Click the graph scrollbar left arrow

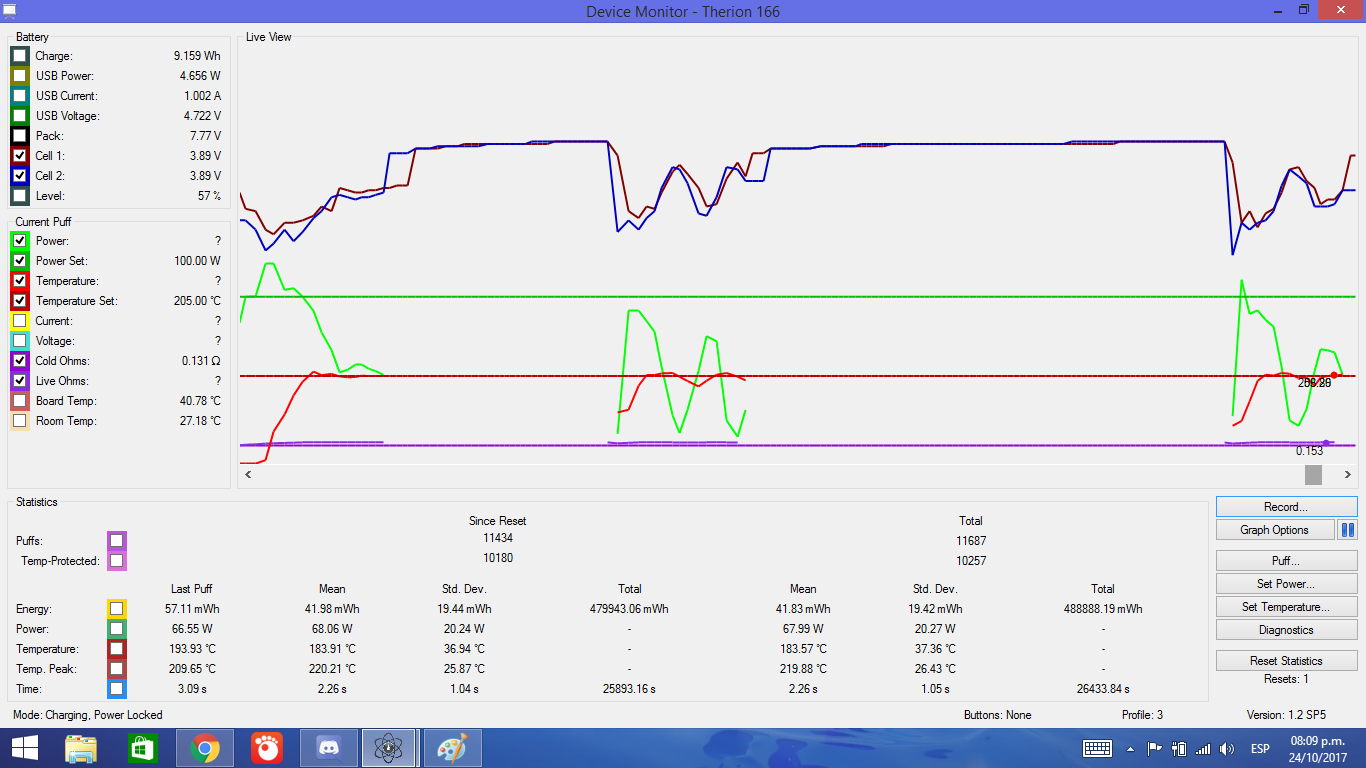[248, 474]
